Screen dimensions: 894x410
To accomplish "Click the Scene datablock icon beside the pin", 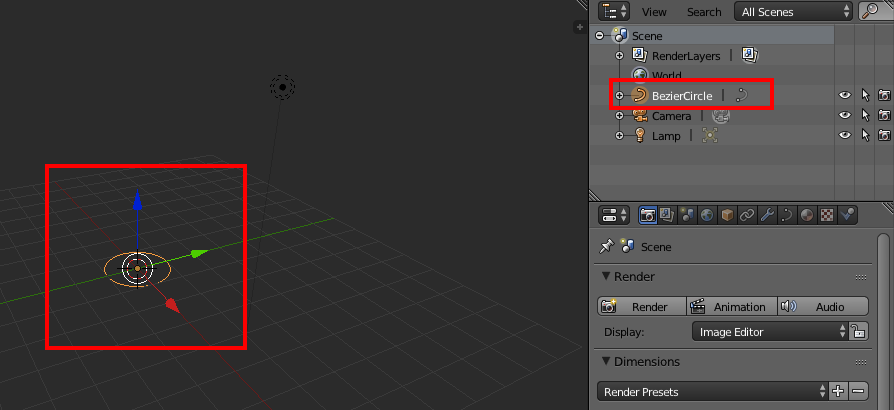I will tap(627, 246).
